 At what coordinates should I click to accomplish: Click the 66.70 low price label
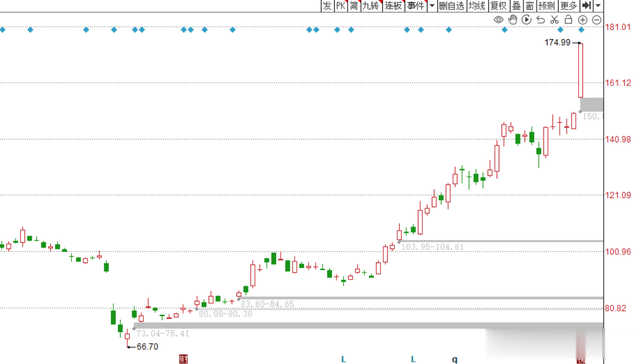tap(147, 347)
